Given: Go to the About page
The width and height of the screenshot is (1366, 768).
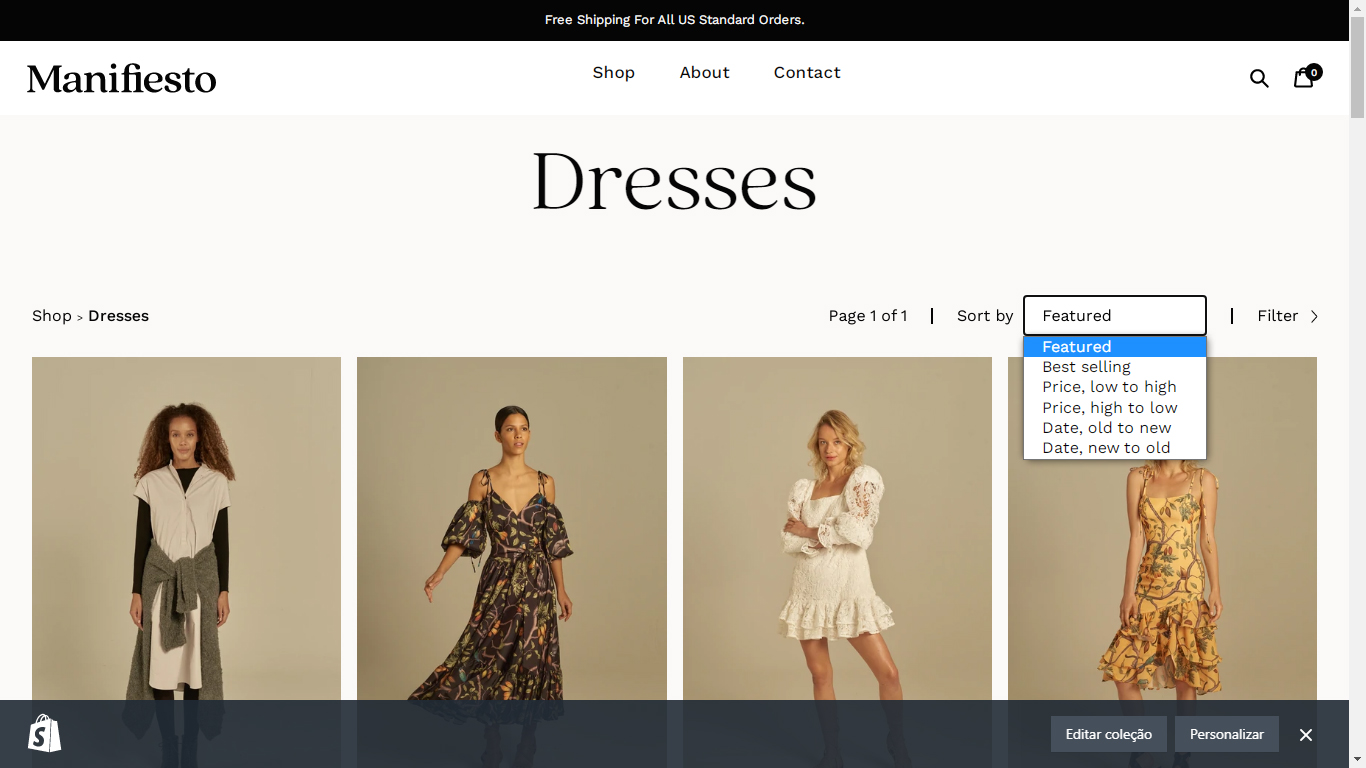Looking at the screenshot, I should [x=704, y=73].
